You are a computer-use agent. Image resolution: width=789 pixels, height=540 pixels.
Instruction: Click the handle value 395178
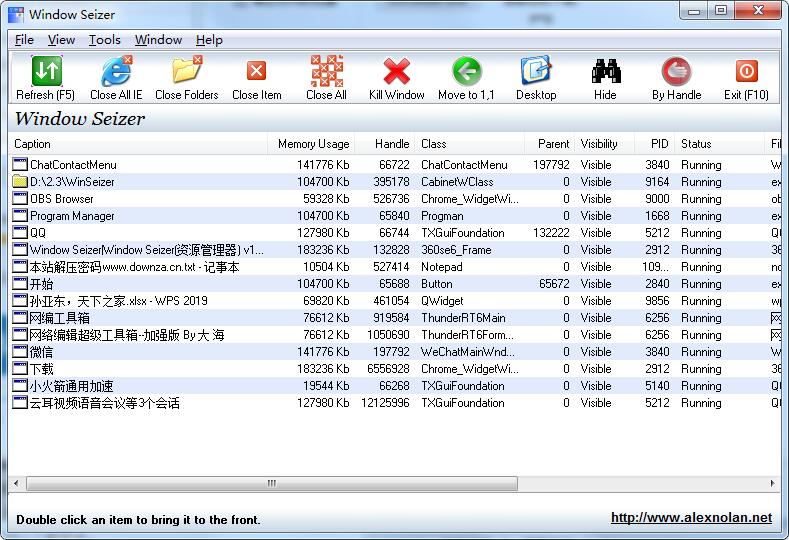pos(391,182)
